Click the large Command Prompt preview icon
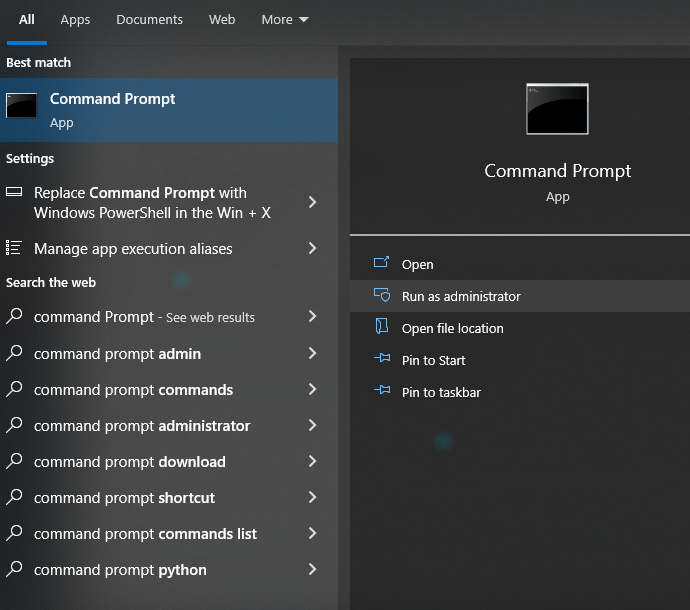The height and width of the screenshot is (610, 690). pos(557,109)
